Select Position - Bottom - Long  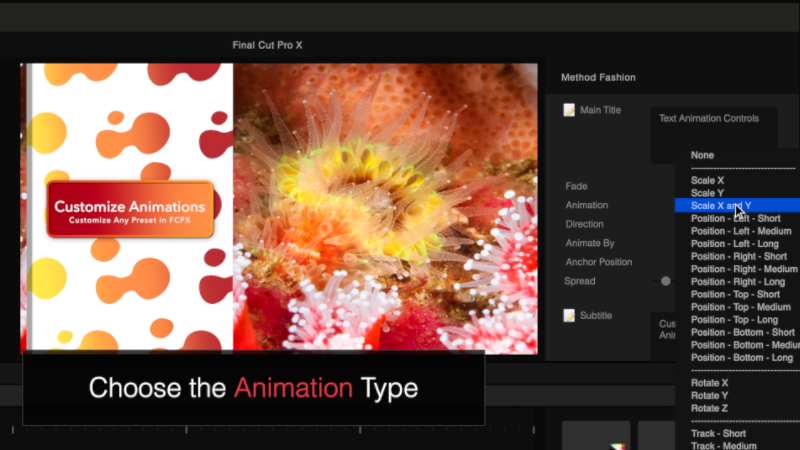(742, 358)
